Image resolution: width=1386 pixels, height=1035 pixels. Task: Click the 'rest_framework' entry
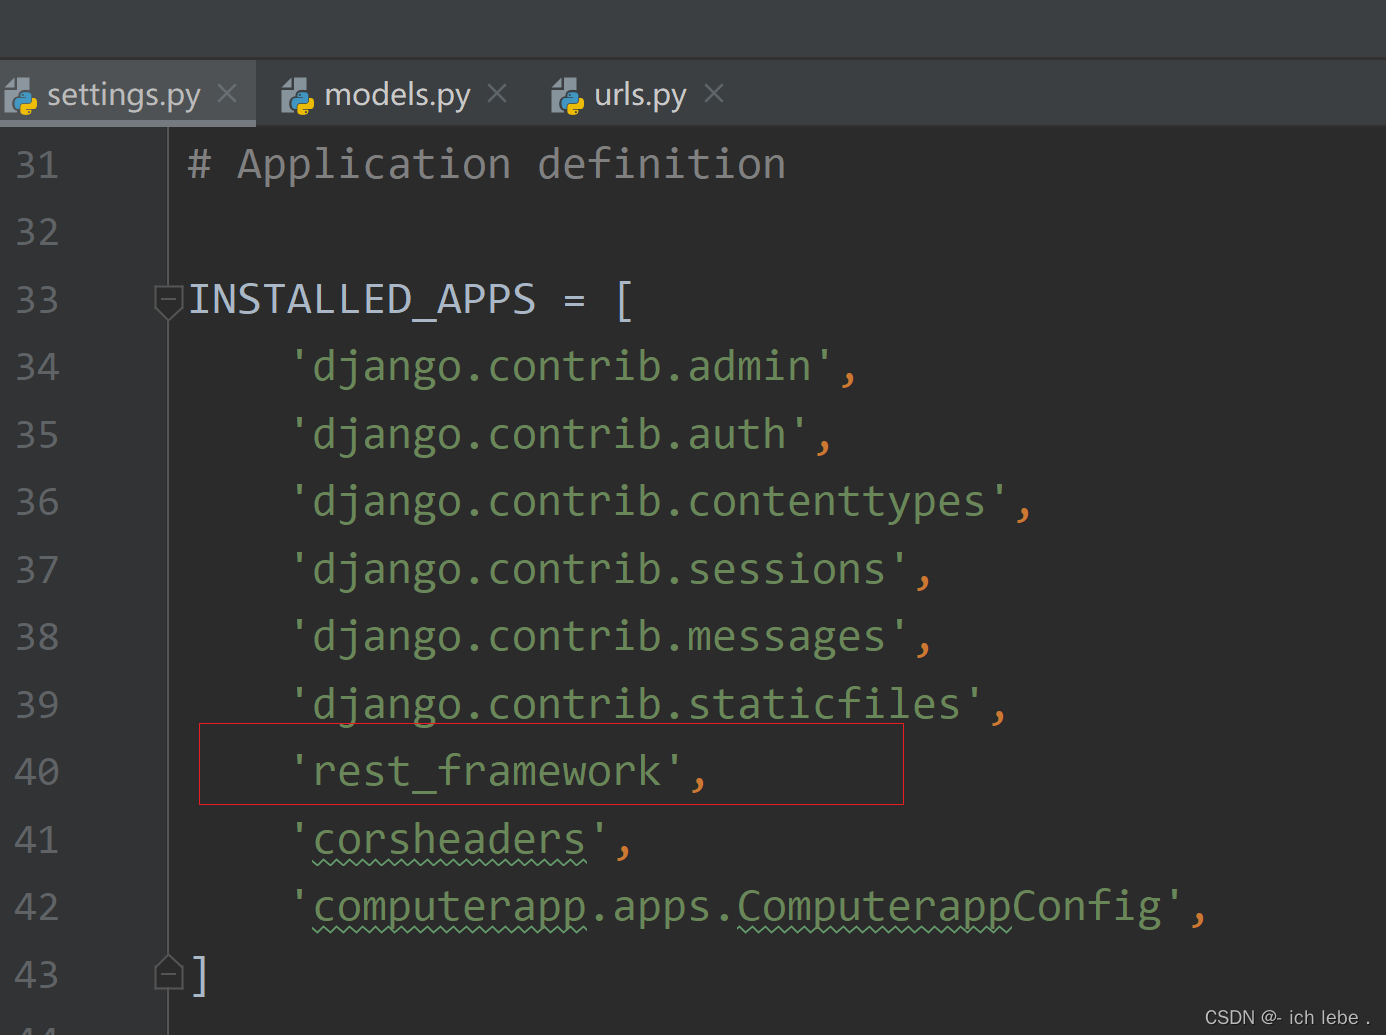[x=486, y=772]
